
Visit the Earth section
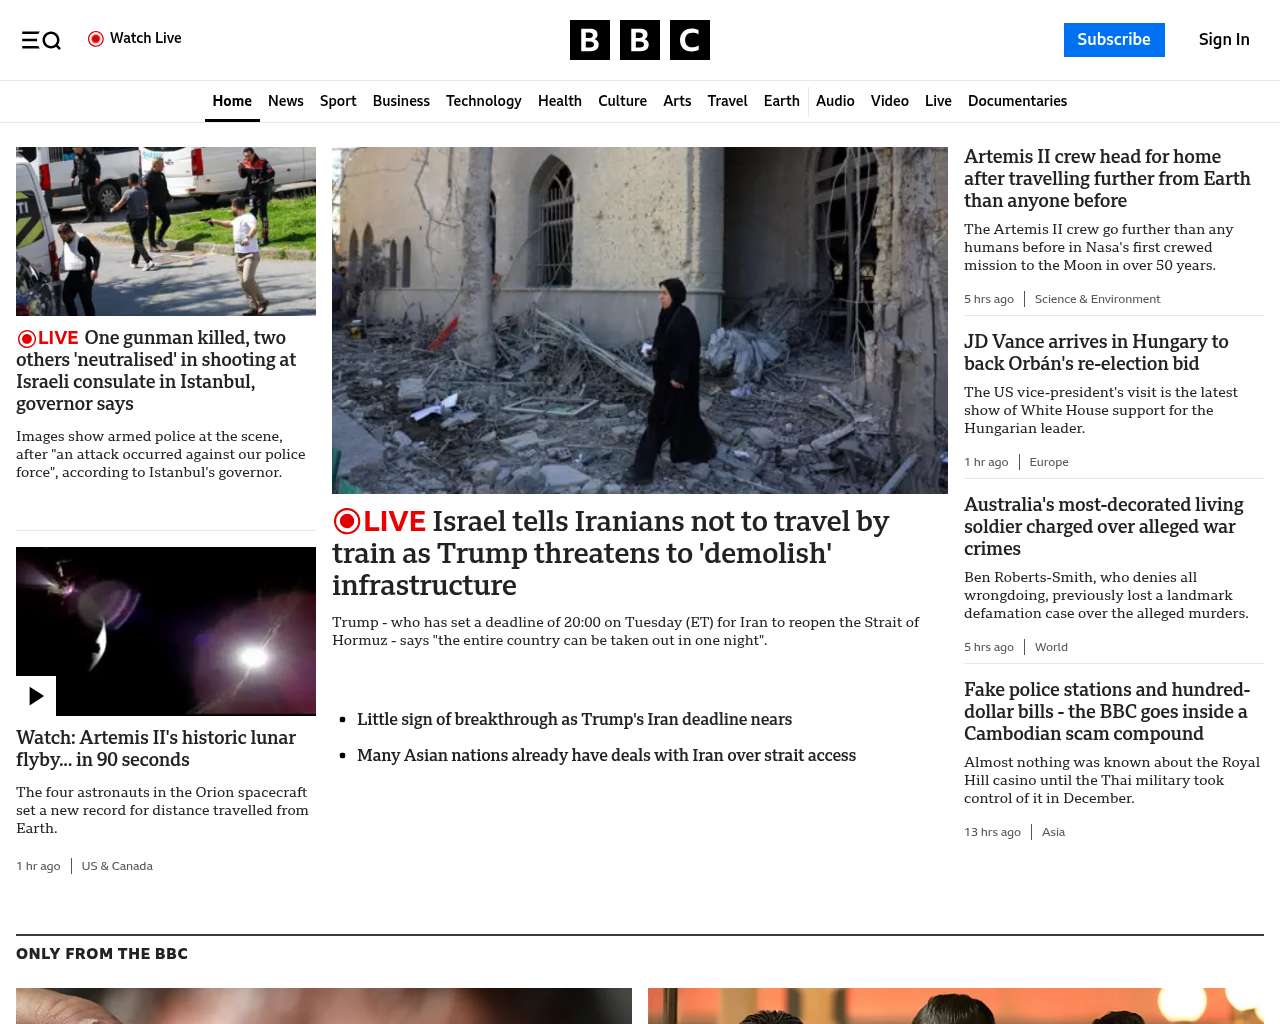pyautogui.click(x=782, y=101)
